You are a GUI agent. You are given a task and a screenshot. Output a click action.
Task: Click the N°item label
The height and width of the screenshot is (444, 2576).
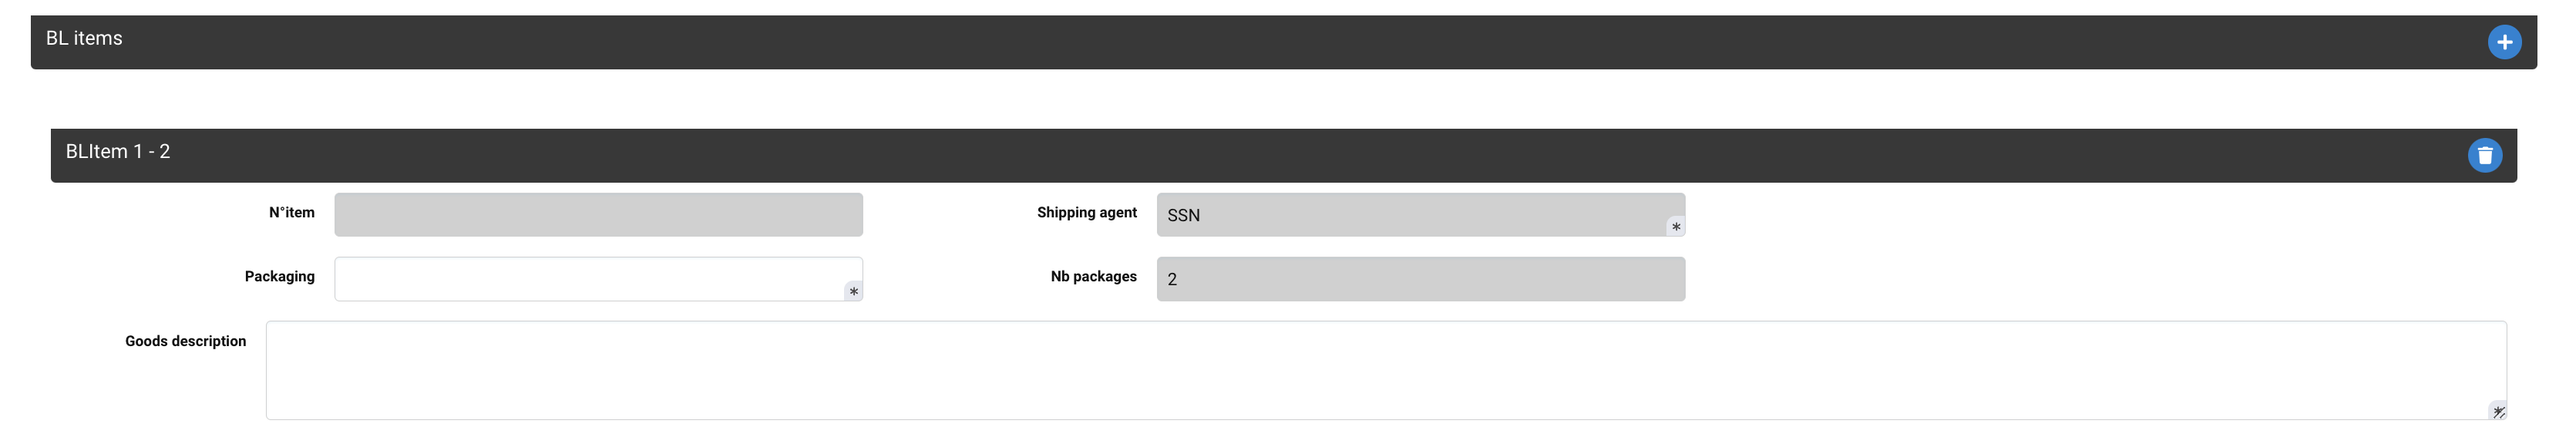pyautogui.click(x=291, y=212)
